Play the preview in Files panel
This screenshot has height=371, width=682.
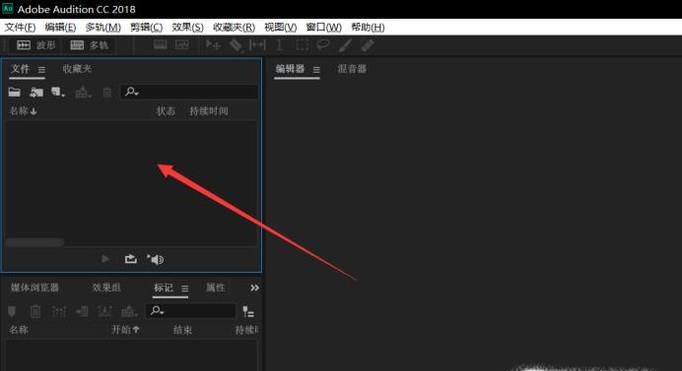click(x=105, y=259)
